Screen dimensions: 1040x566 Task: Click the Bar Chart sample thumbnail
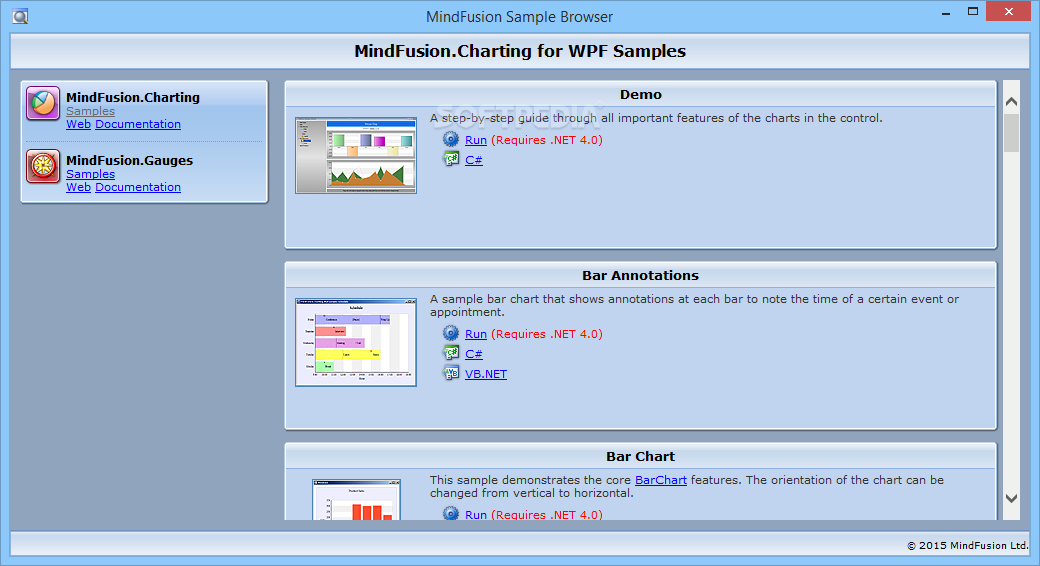click(x=356, y=500)
